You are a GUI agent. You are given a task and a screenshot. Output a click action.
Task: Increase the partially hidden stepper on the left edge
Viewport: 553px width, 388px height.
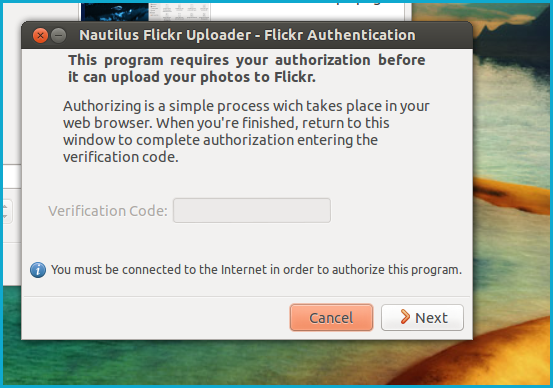coord(6,206)
